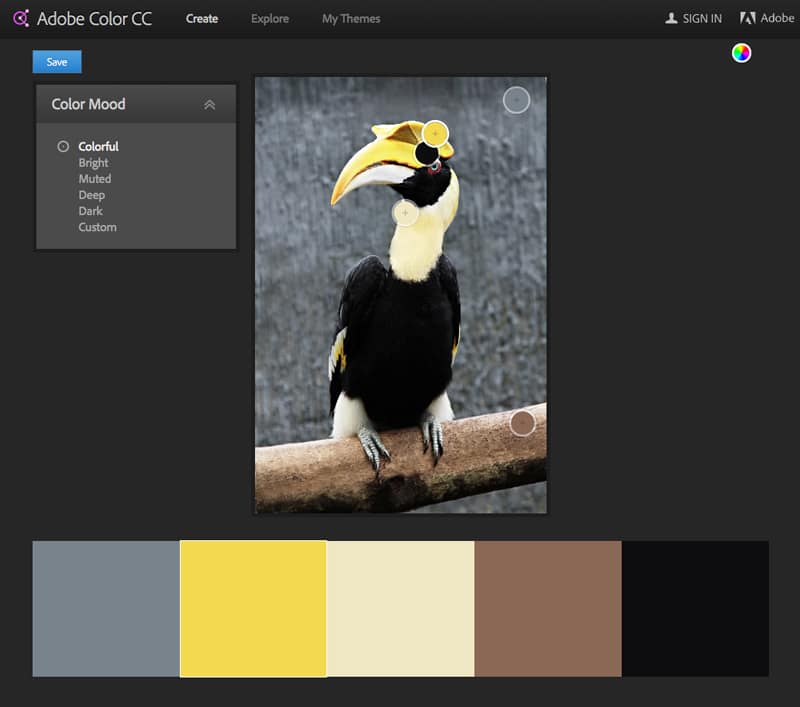Choose the Muted color mood
The height and width of the screenshot is (707, 800).
pos(94,179)
